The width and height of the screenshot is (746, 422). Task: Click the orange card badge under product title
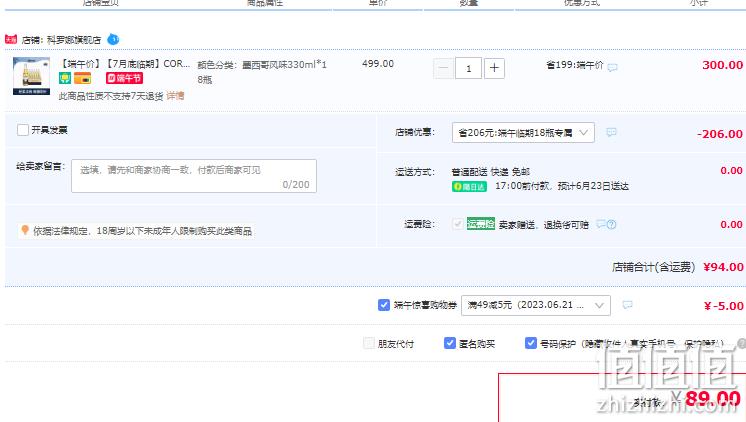(x=82, y=78)
